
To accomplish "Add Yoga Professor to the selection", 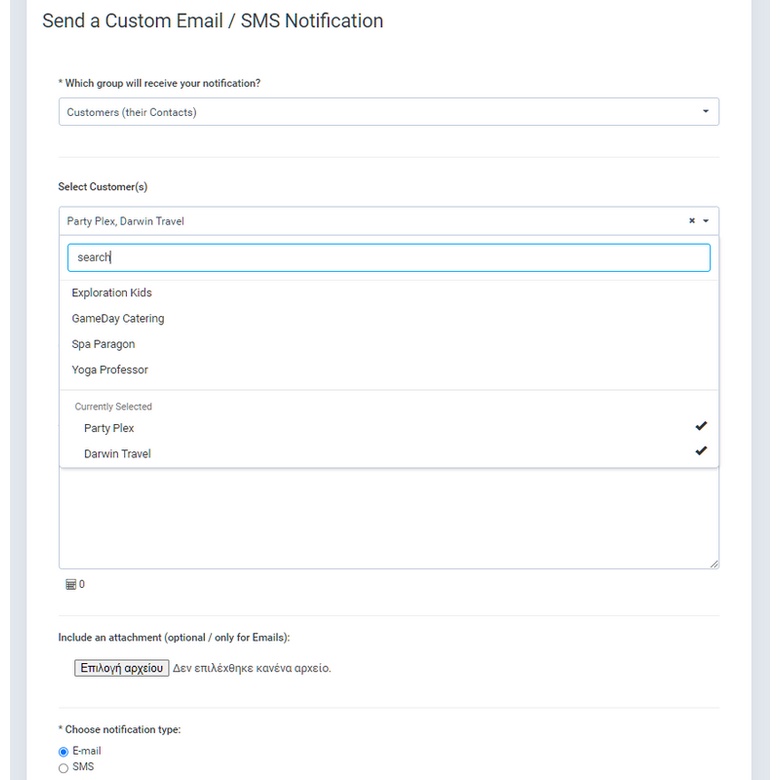I will 110,370.
